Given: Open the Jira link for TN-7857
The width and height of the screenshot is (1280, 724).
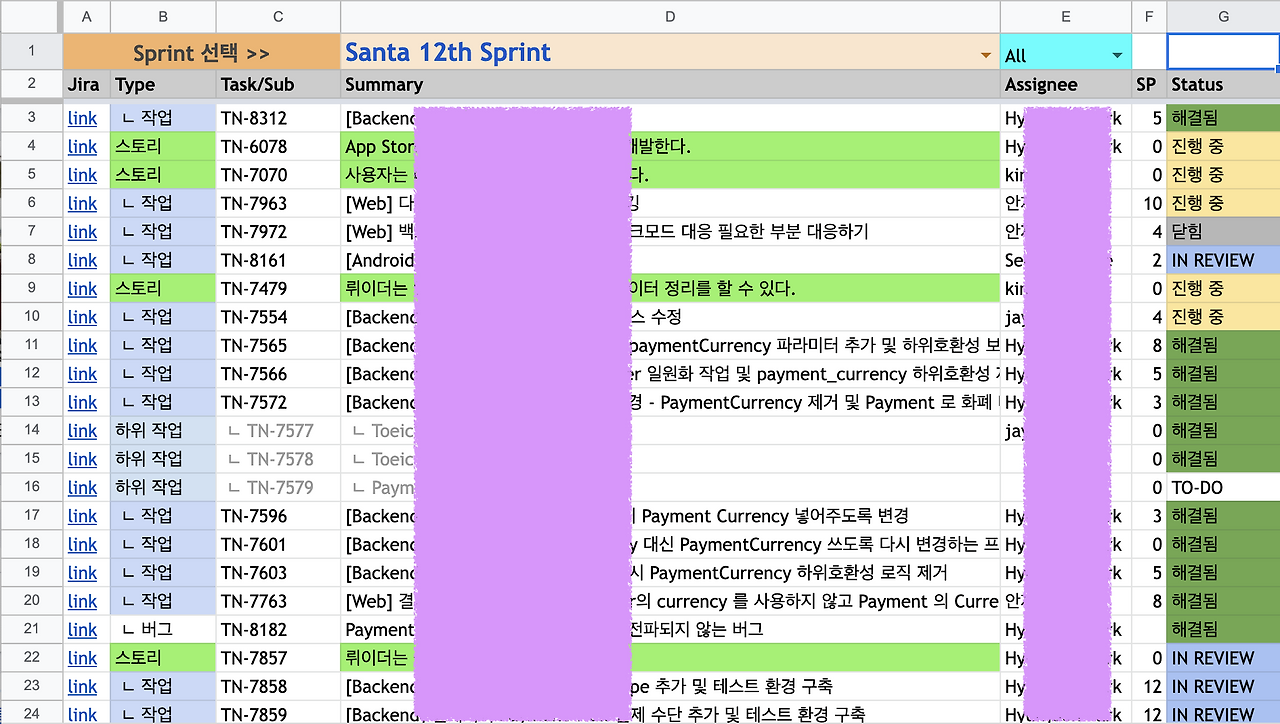Looking at the screenshot, I should click(82, 659).
